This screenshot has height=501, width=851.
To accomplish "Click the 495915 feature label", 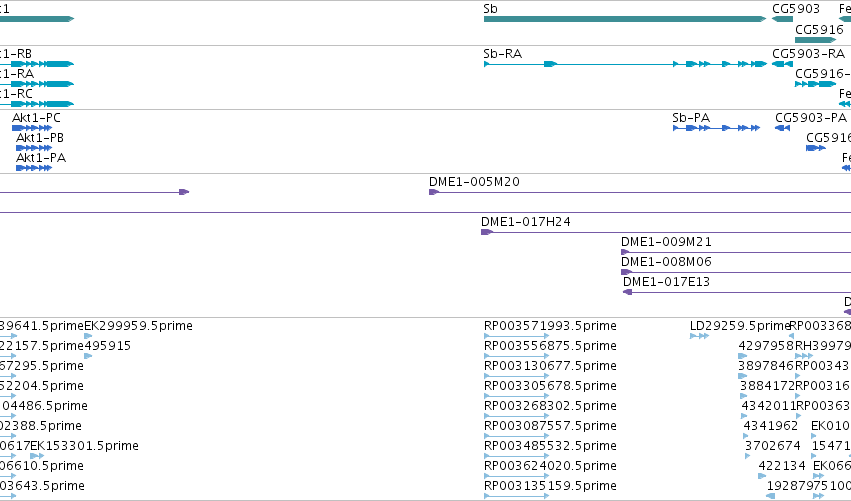I will [107, 346].
